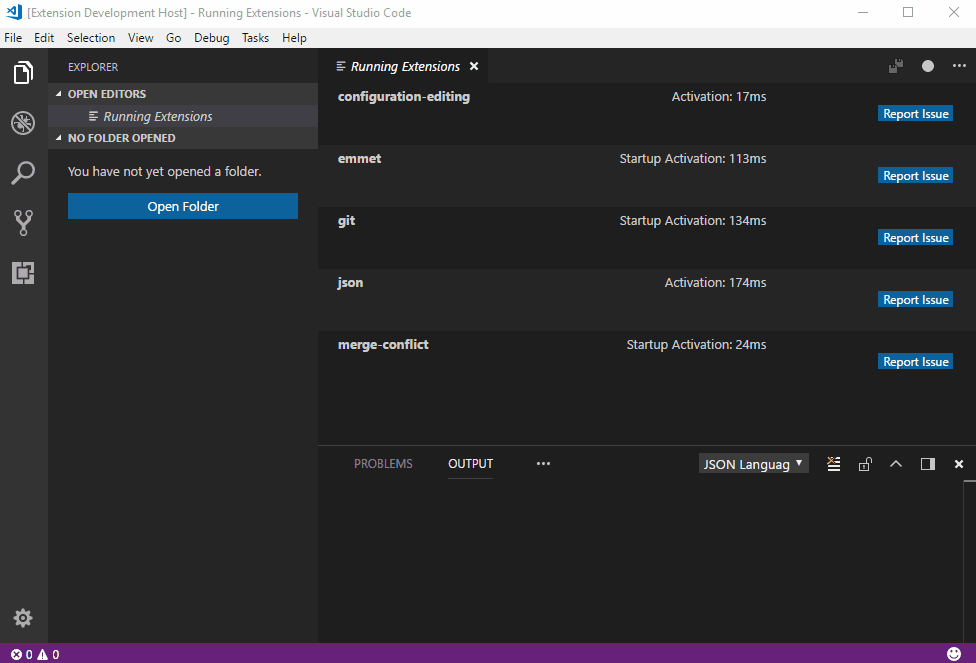Switch to the Problems tab
976x663 pixels.
(383, 463)
